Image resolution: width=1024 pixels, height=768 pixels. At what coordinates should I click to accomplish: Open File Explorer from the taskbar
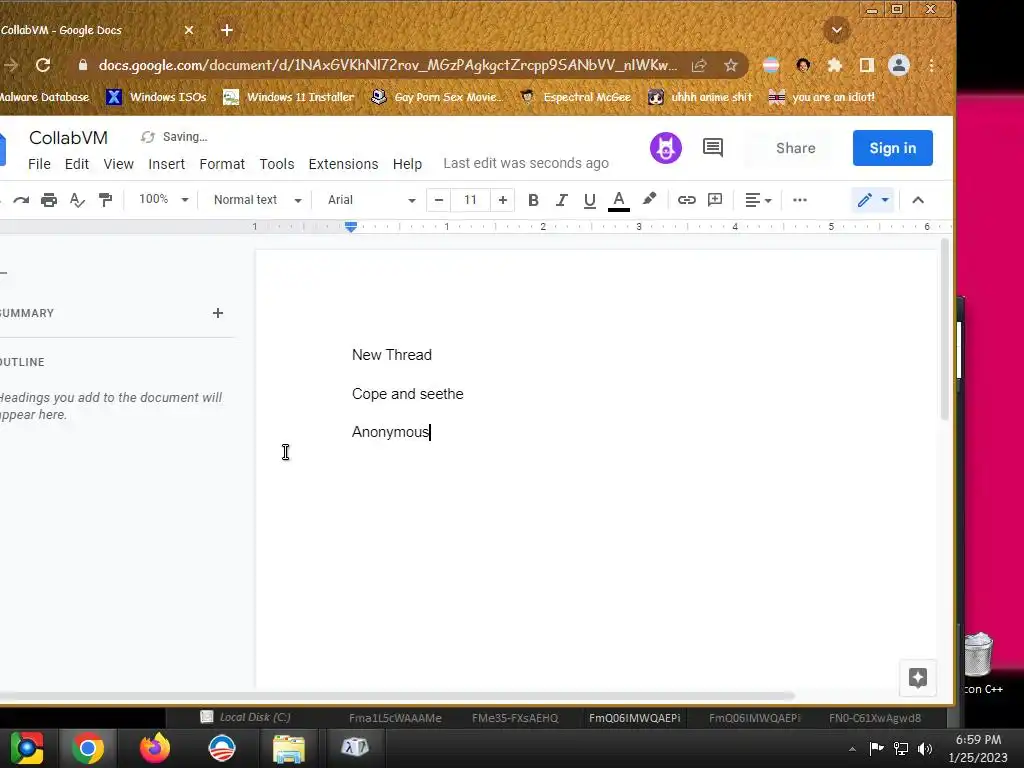pyautogui.click(x=289, y=748)
